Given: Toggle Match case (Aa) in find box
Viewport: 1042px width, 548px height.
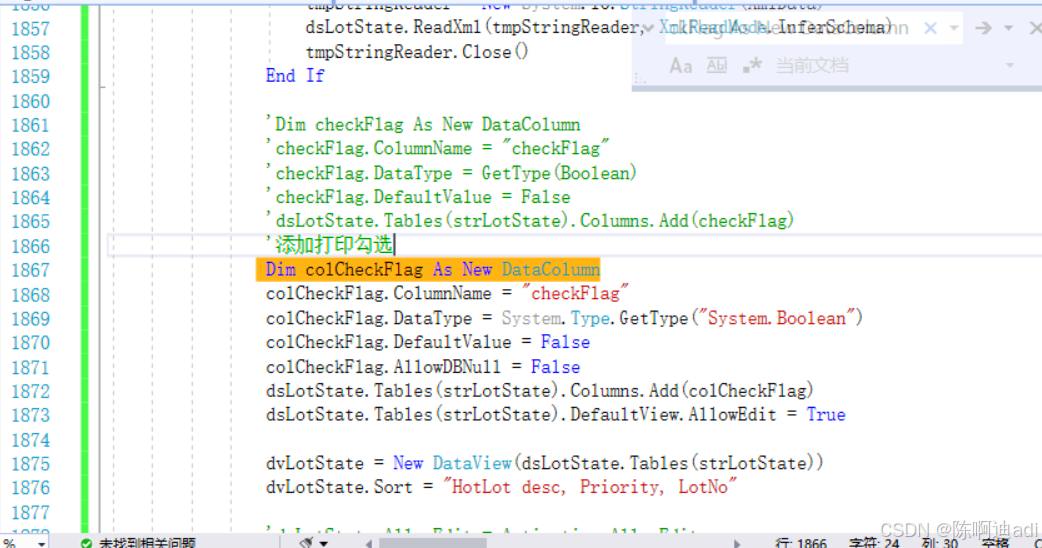Looking at the screenshot, I should click(680, 66).
